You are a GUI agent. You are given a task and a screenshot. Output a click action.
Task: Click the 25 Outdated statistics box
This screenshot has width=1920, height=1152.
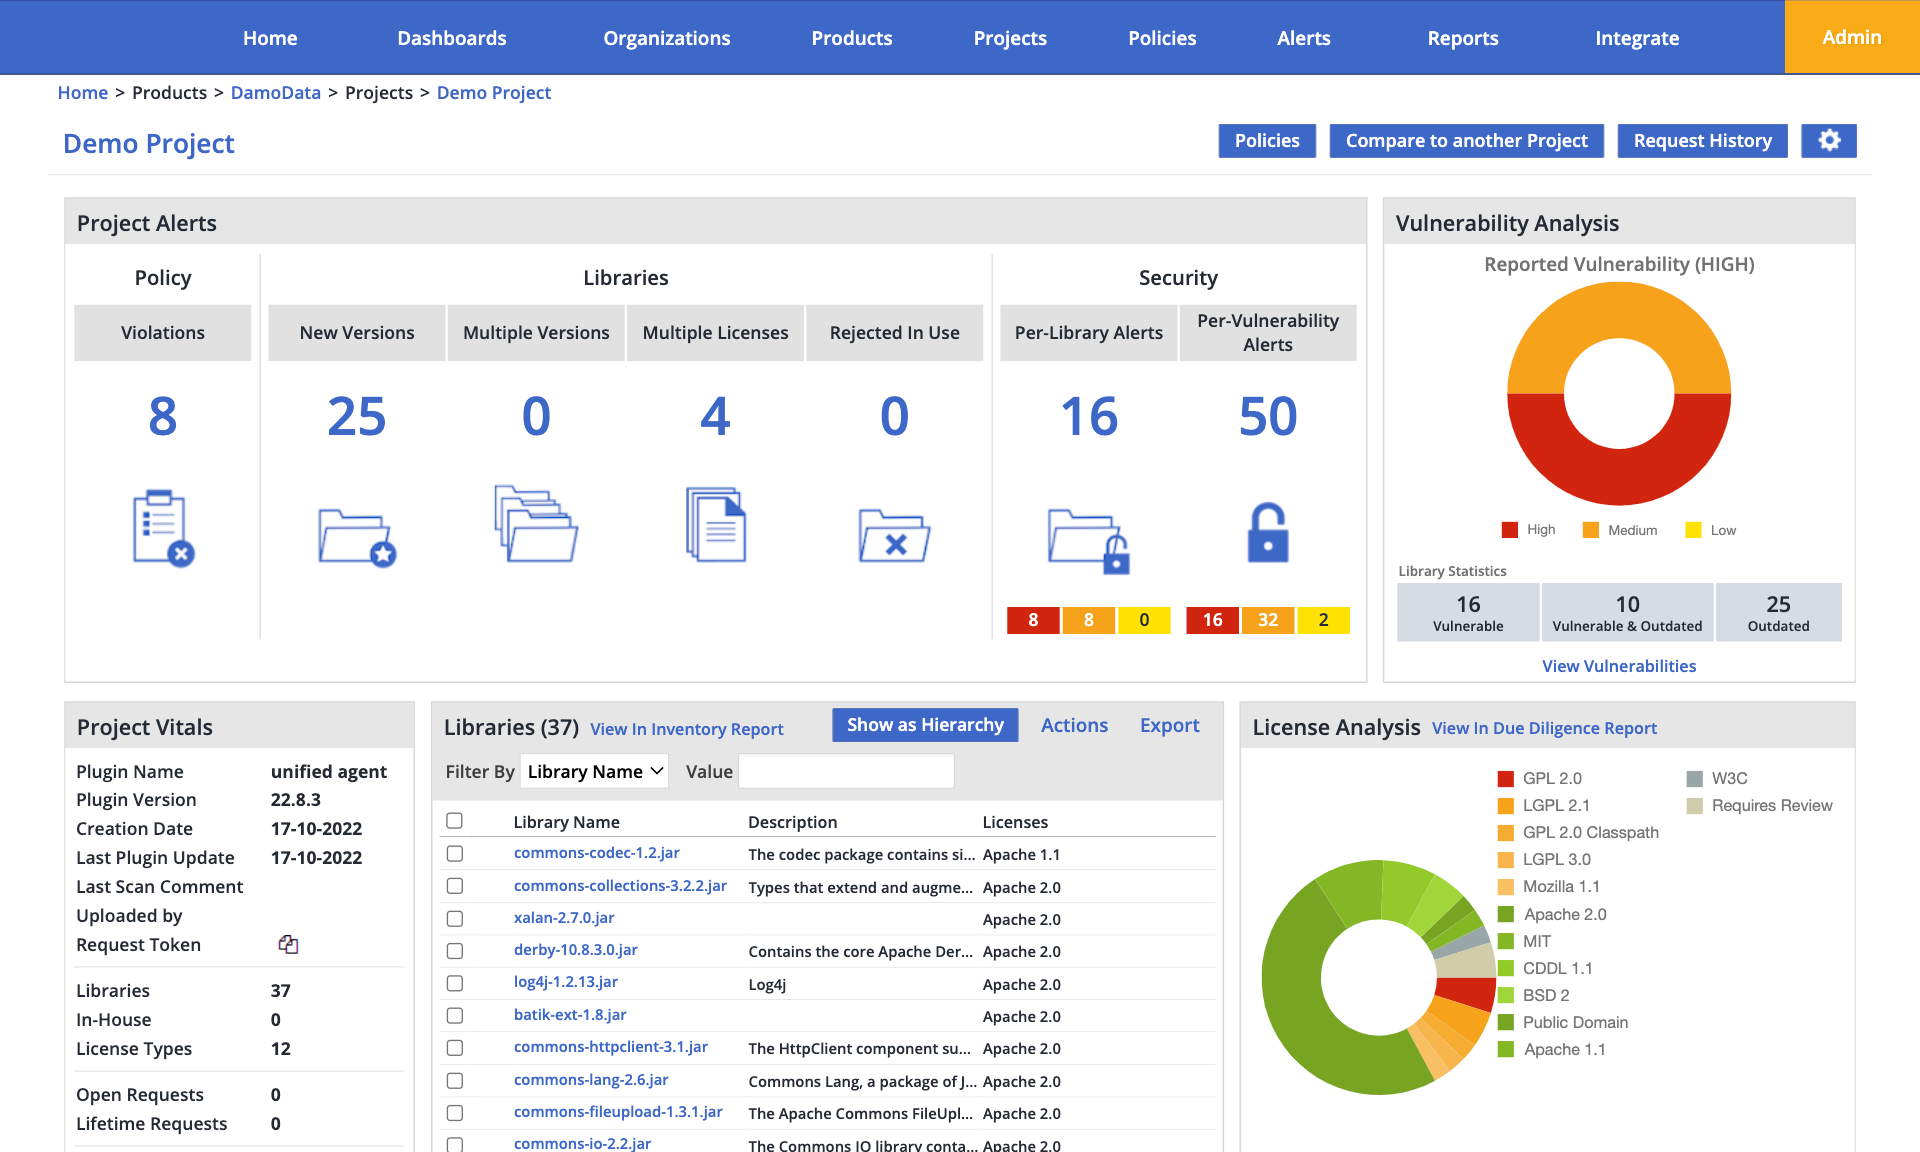pyautogui.click(x=1778, y=613)
